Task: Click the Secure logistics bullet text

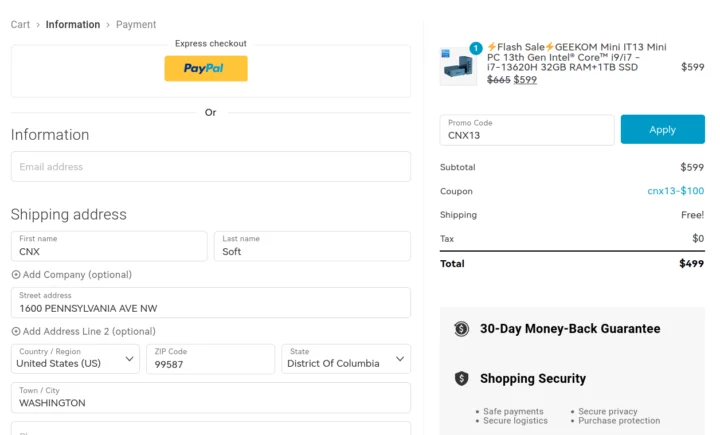Action: [x=515, y=421]
